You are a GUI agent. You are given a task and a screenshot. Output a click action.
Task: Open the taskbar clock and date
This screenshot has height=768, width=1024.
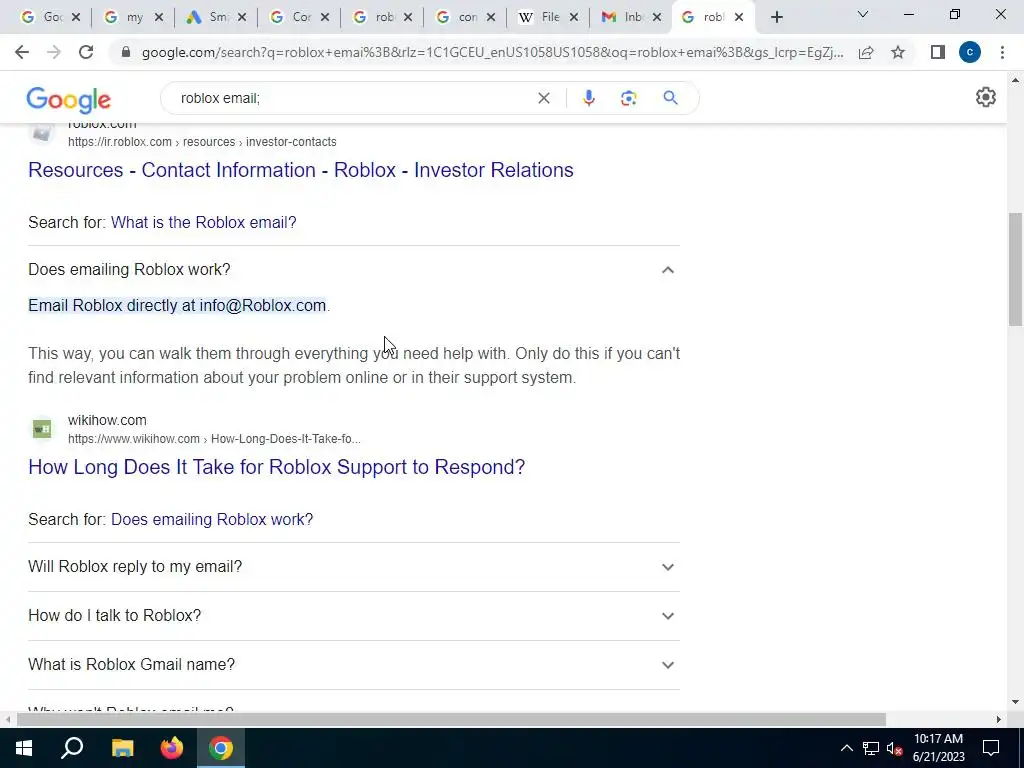tap(938, 748)
